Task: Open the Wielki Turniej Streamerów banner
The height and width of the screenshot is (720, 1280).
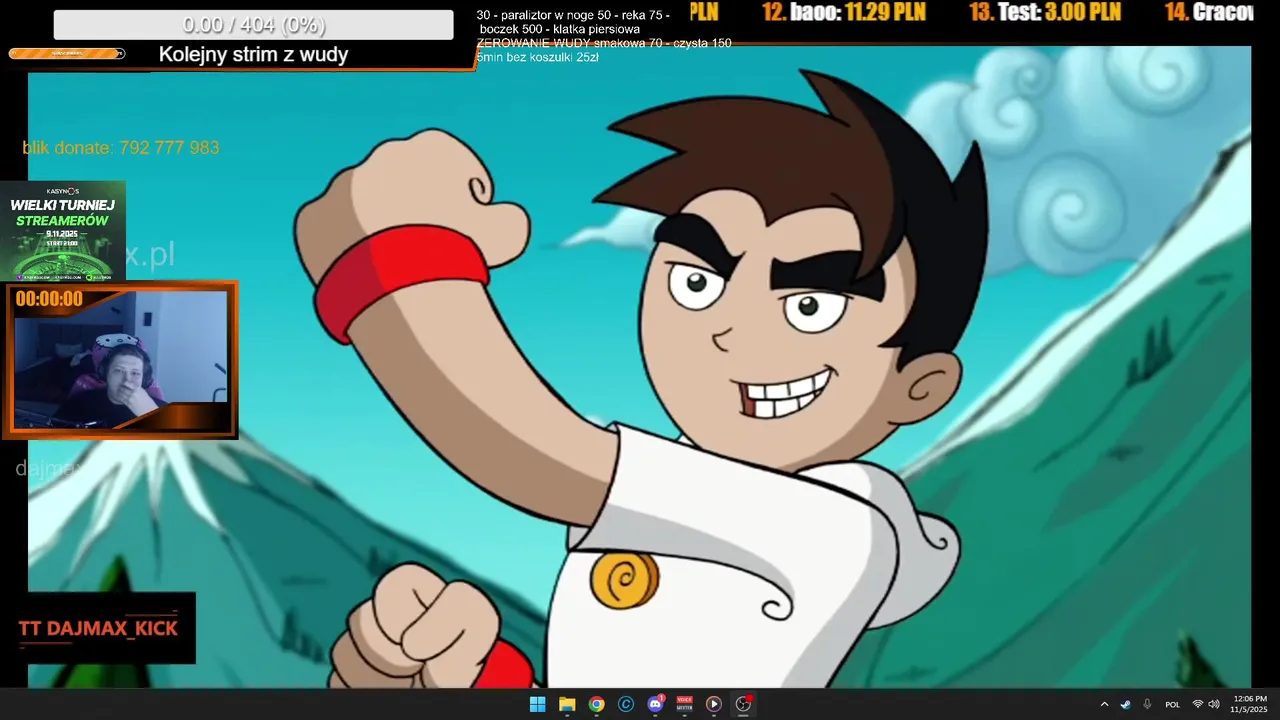Action: [x=63, y=231]
